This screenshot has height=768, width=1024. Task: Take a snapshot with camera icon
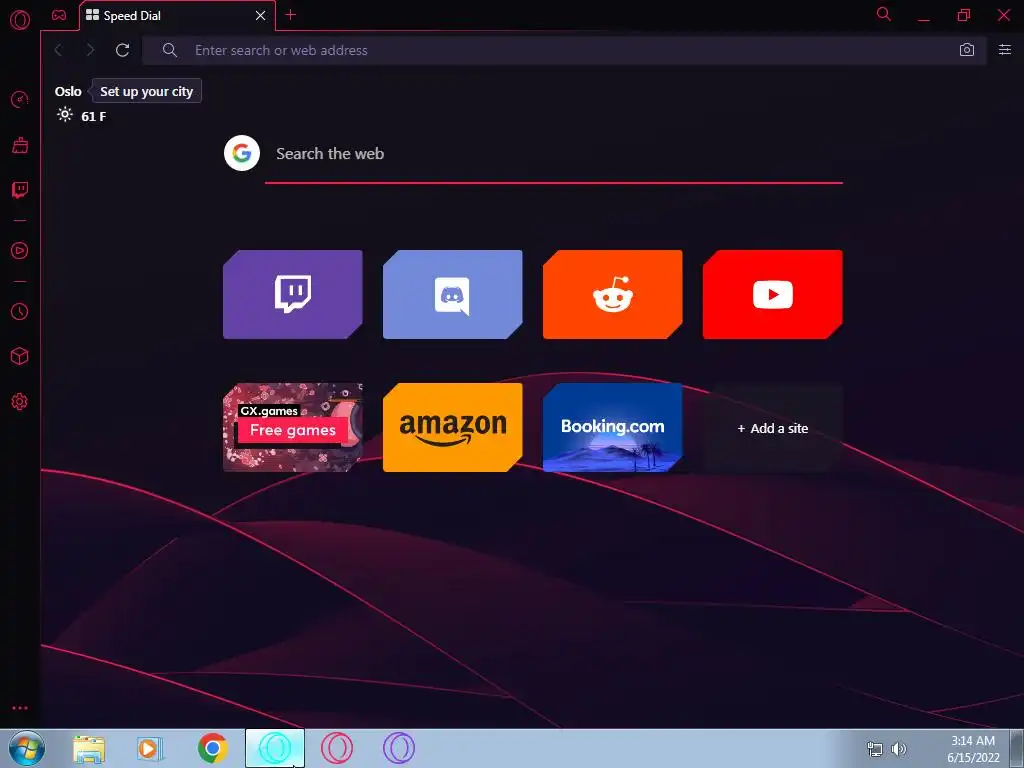[967, 50]
